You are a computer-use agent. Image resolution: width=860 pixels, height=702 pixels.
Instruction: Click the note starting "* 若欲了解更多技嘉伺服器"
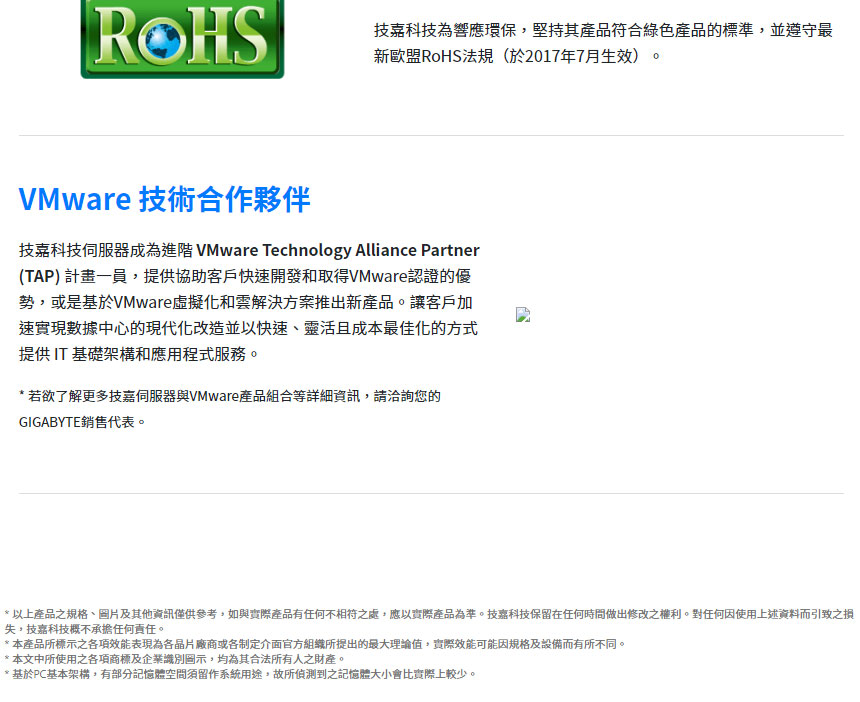[230, 409]
